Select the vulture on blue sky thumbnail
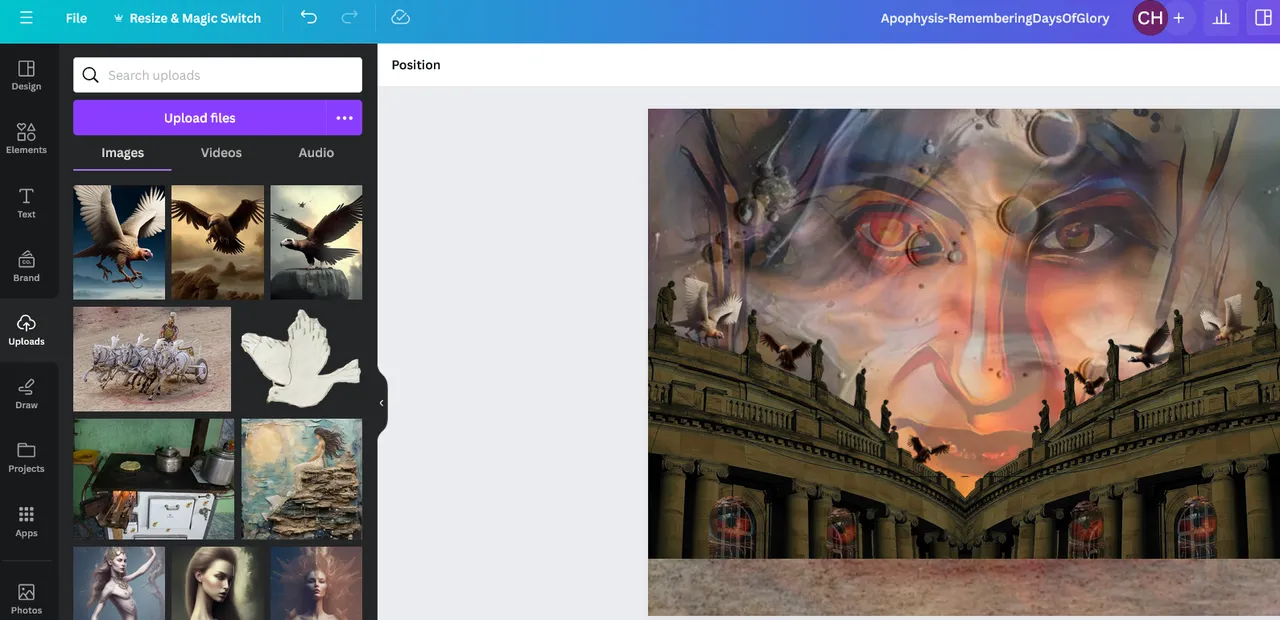 pyautogui.click(x=119, y=242)
